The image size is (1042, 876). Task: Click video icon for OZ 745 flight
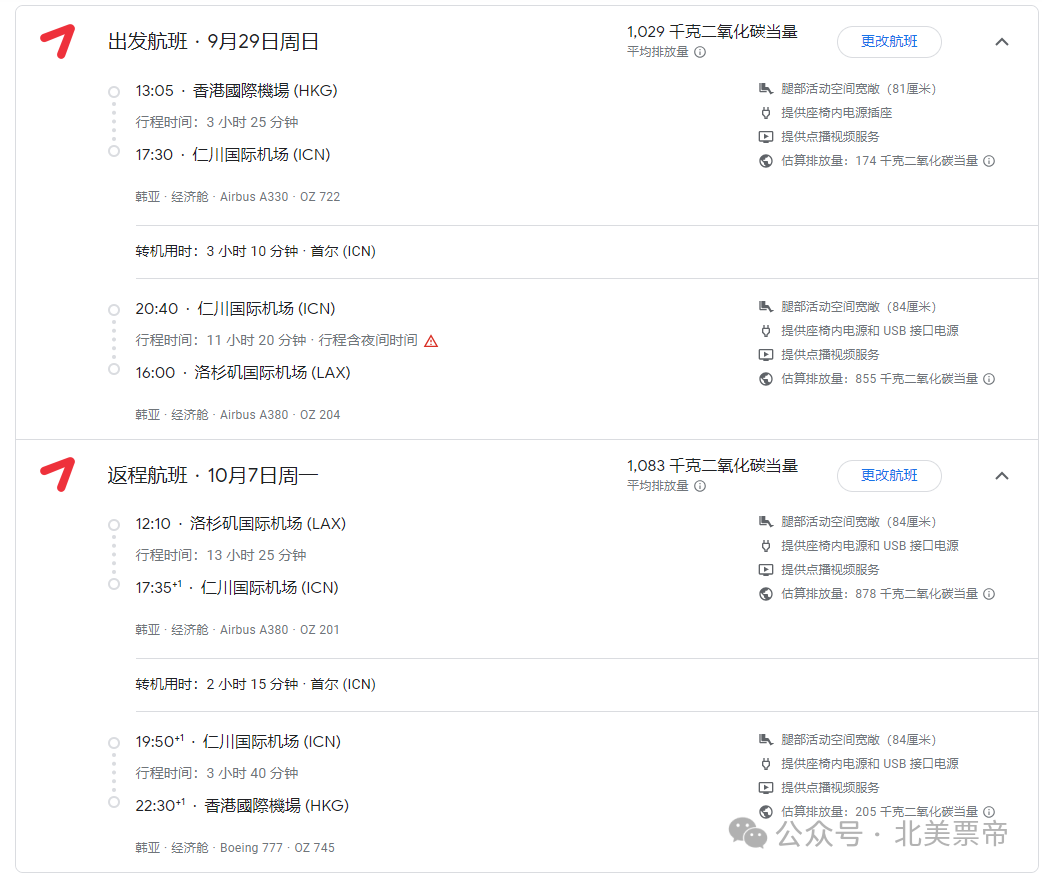(x=766, y=788)
